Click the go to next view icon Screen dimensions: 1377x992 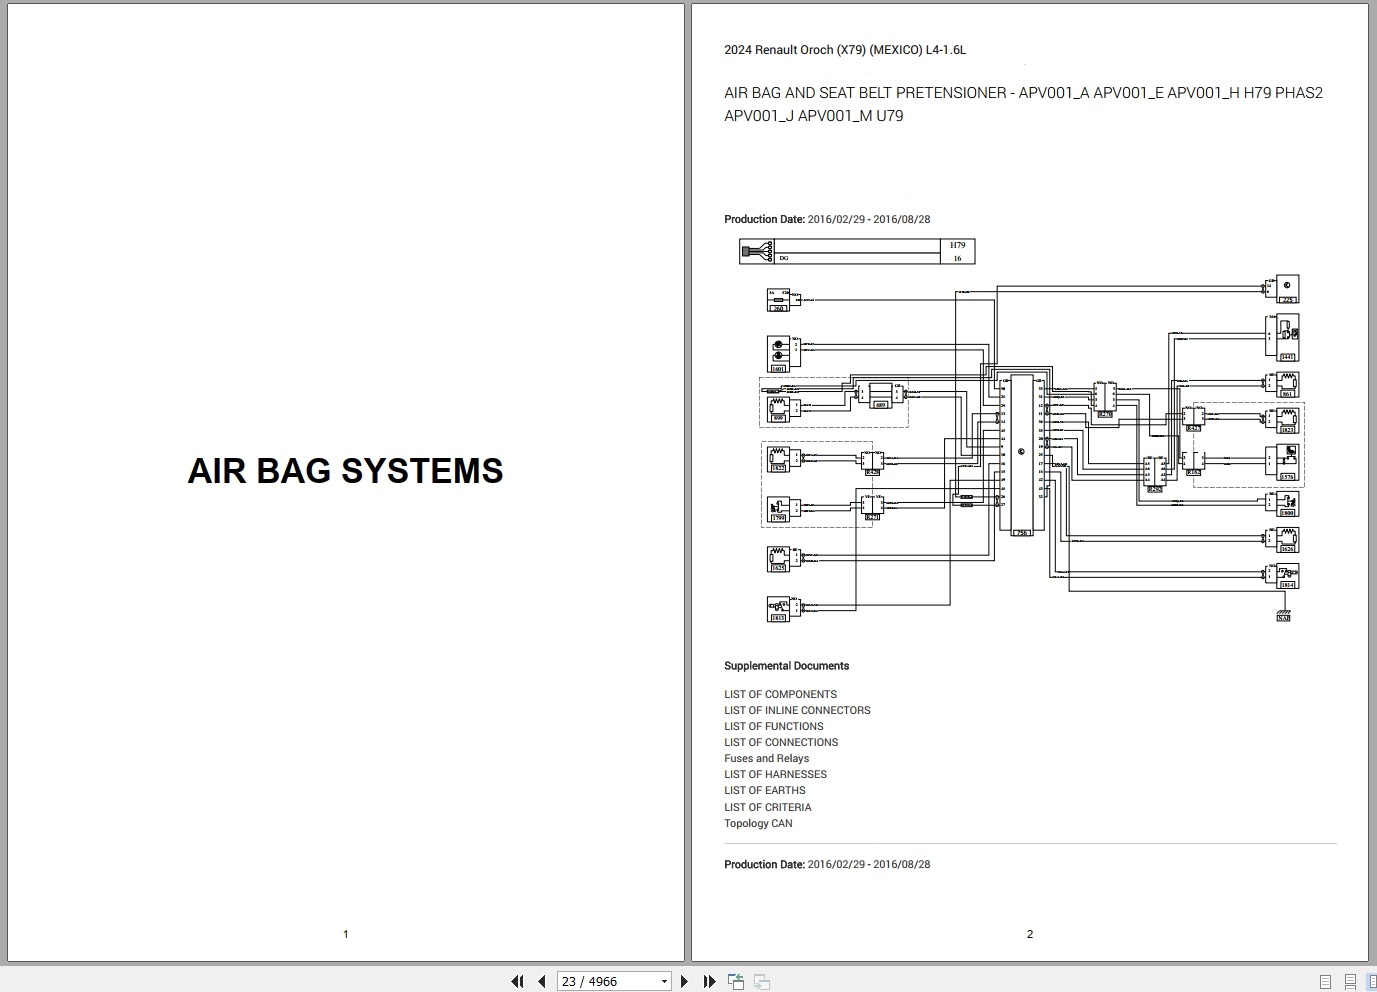click(x=761, y=981)
